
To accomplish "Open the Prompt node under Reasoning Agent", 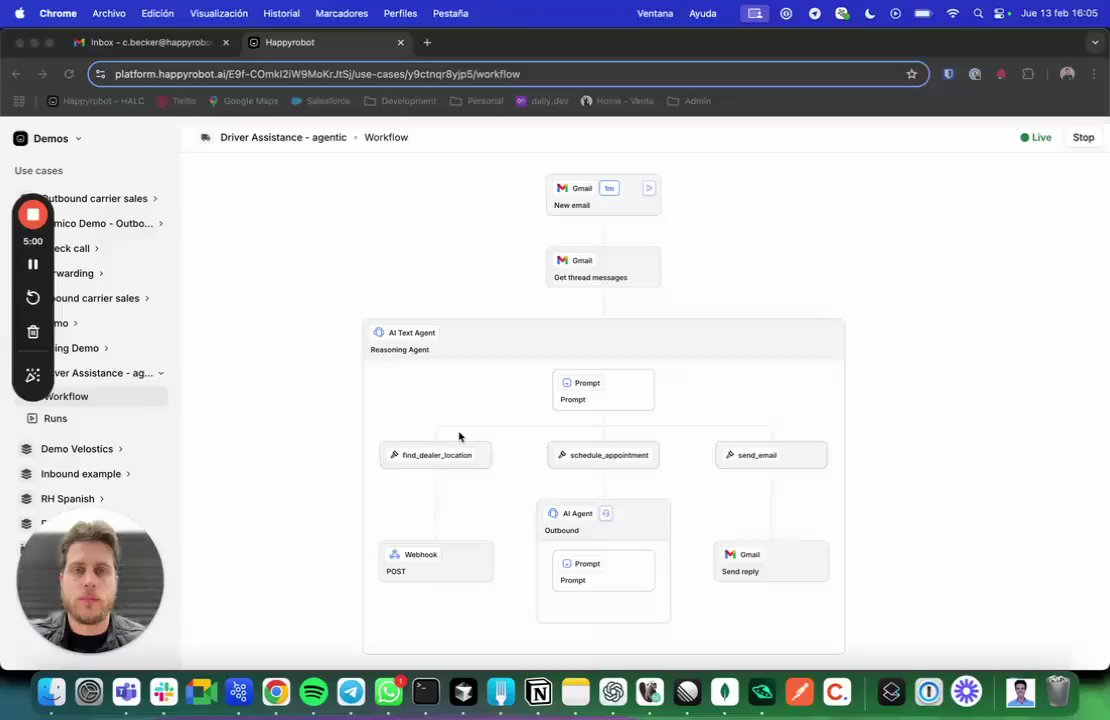I will [603, 390].
